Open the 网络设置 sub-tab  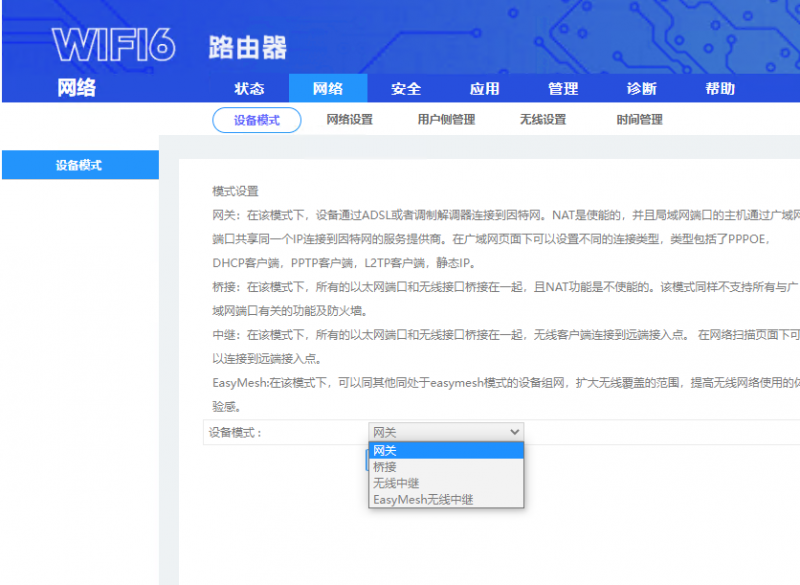(x=349, y=120)
